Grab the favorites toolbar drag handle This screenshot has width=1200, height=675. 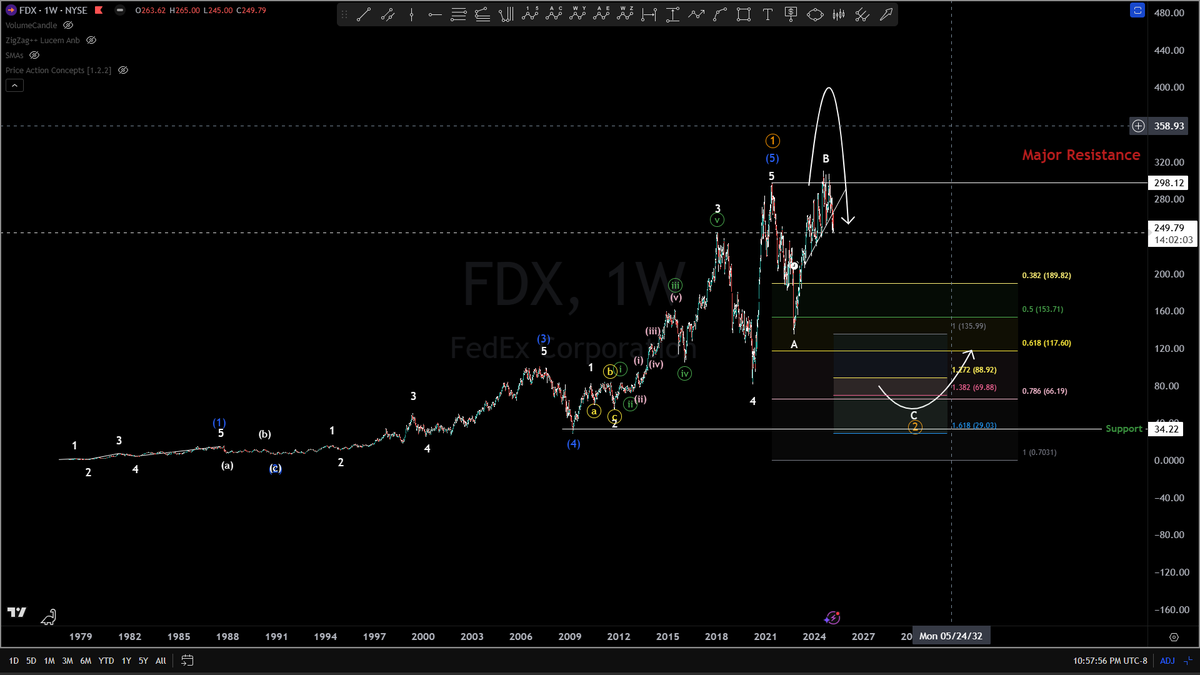tap(344, 14)
